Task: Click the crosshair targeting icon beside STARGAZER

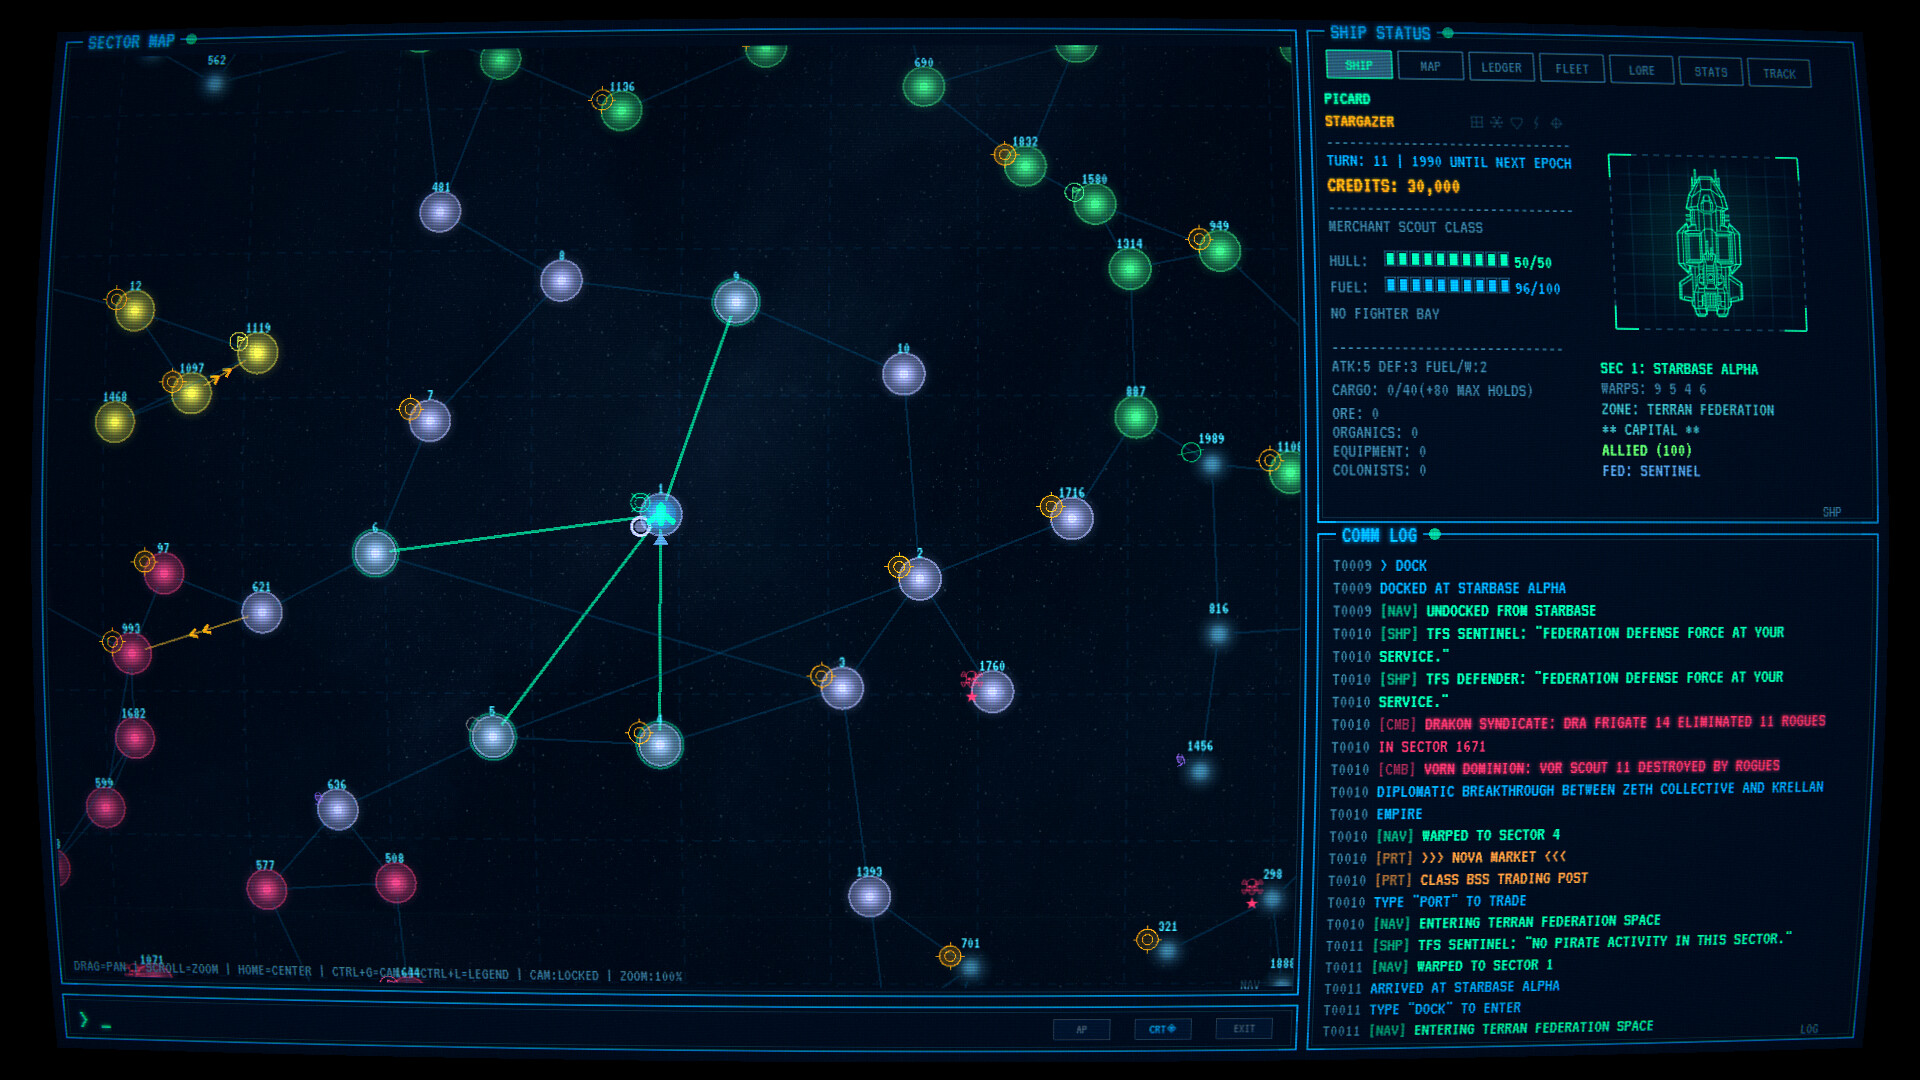Action: point(1556,123)
